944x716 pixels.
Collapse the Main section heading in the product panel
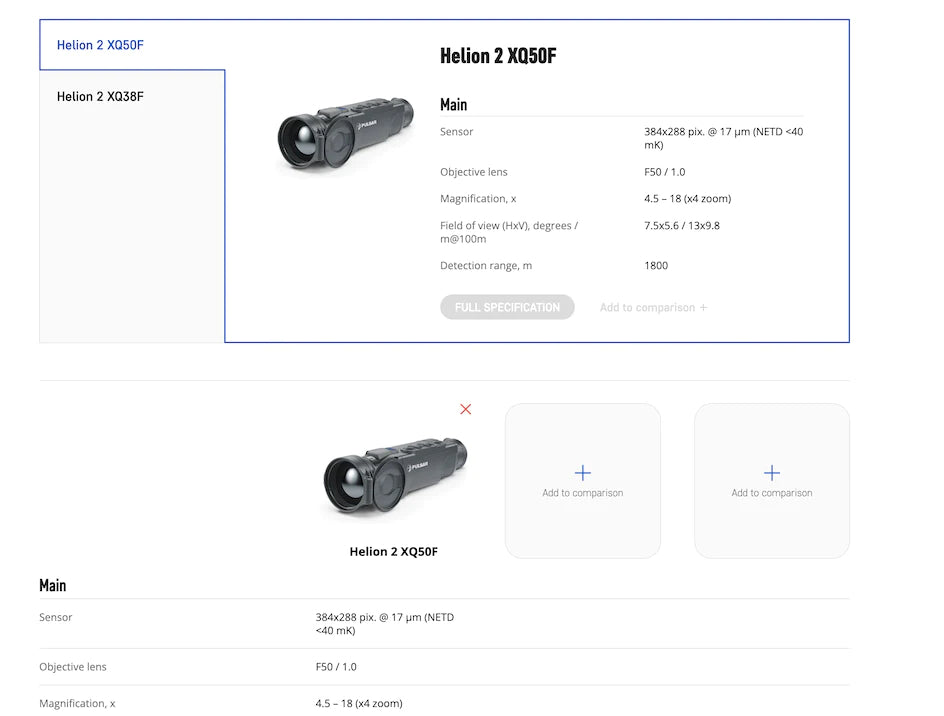pos(454,104)
